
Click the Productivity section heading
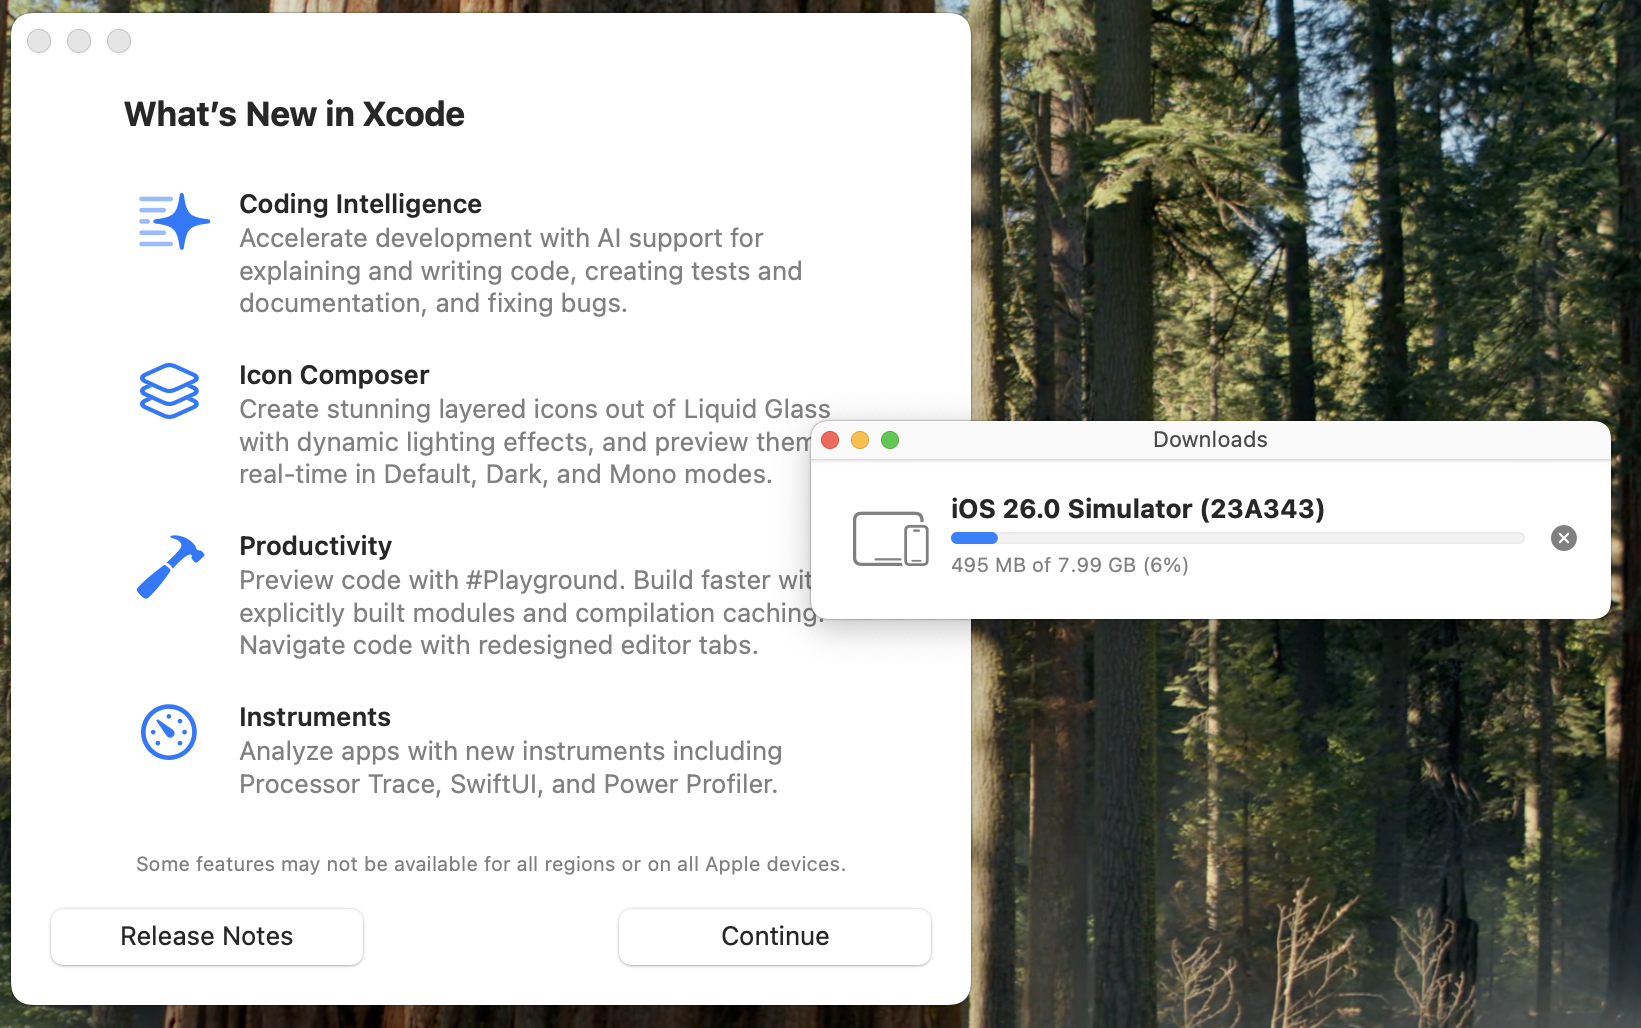click(x=315, y=546)
